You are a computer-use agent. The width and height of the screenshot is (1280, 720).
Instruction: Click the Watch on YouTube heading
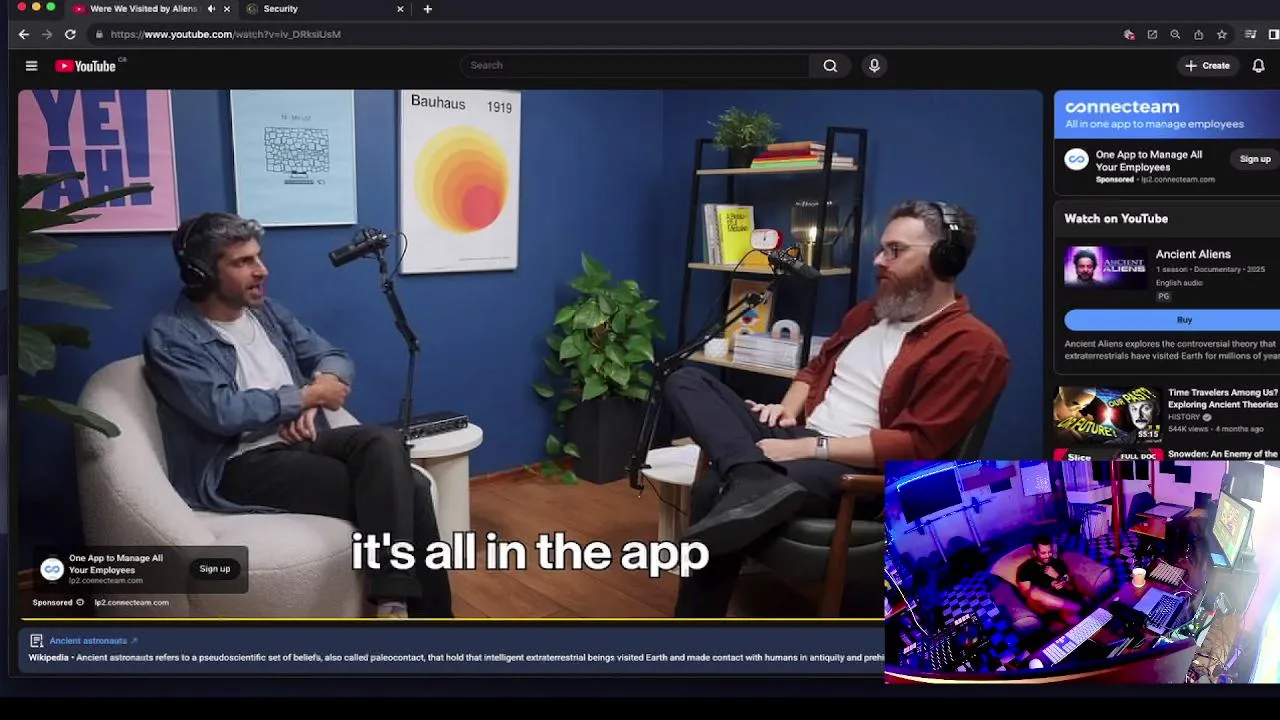click(1116, 219)
